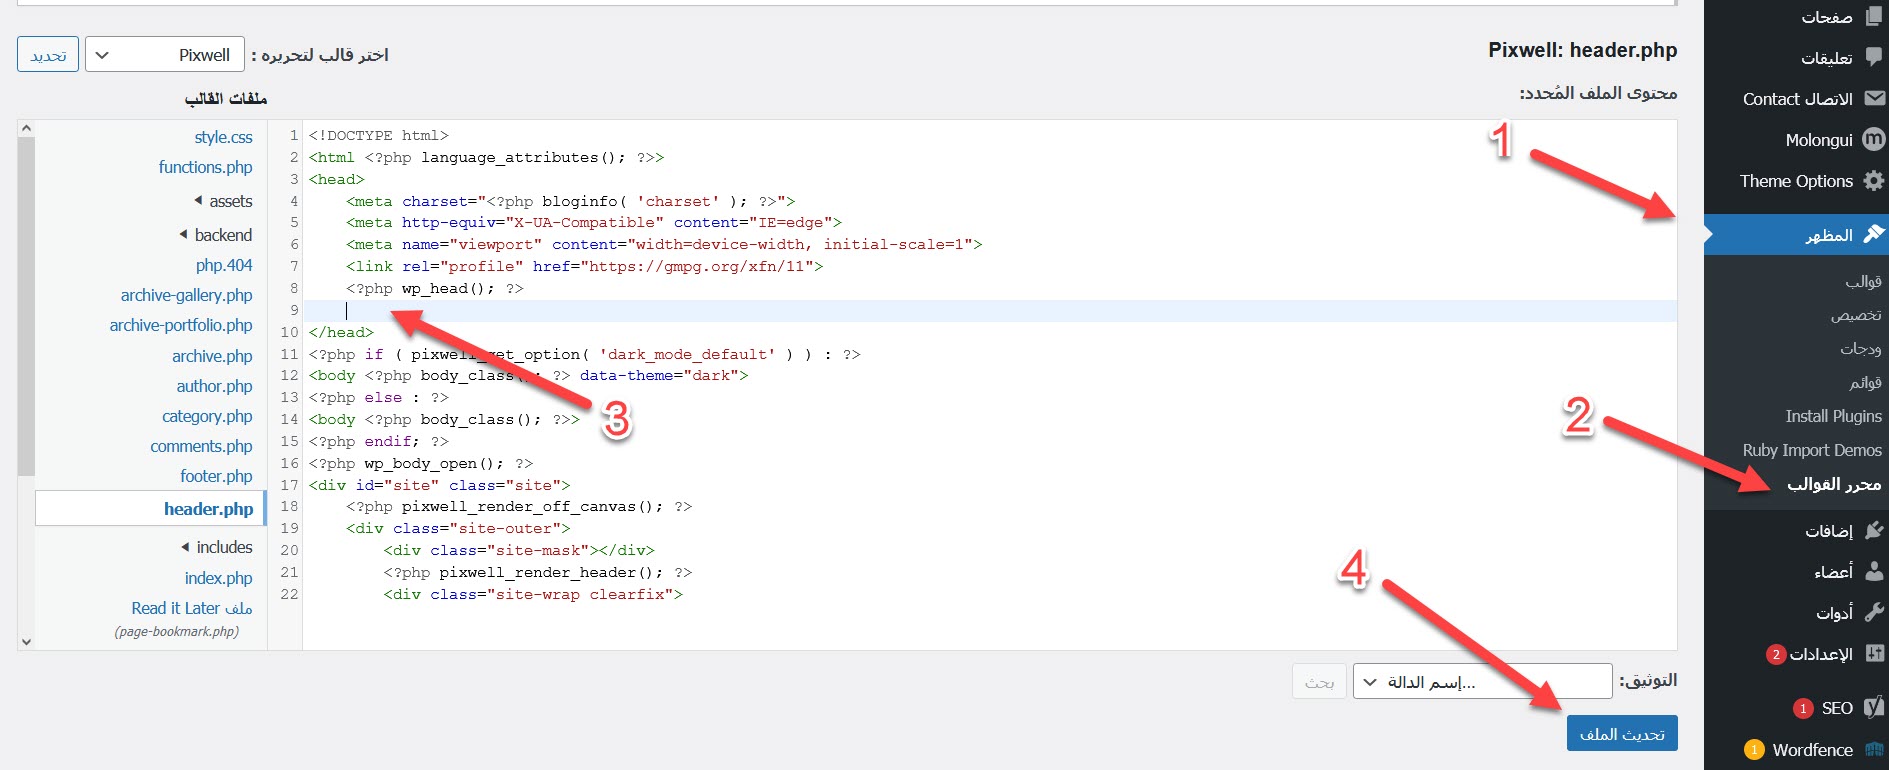Open the Plugins plug icon
Viewport: 1889px width, 770px height.
point(1874,530)
